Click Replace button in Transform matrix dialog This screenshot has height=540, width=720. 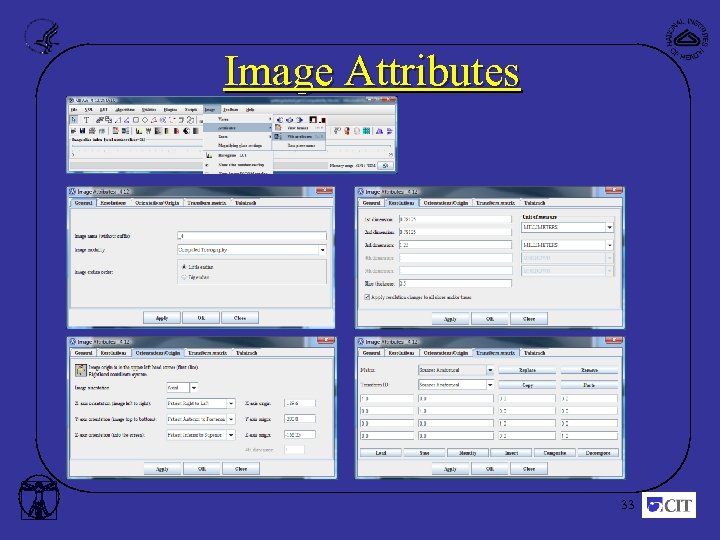click(x=527, y=370)
